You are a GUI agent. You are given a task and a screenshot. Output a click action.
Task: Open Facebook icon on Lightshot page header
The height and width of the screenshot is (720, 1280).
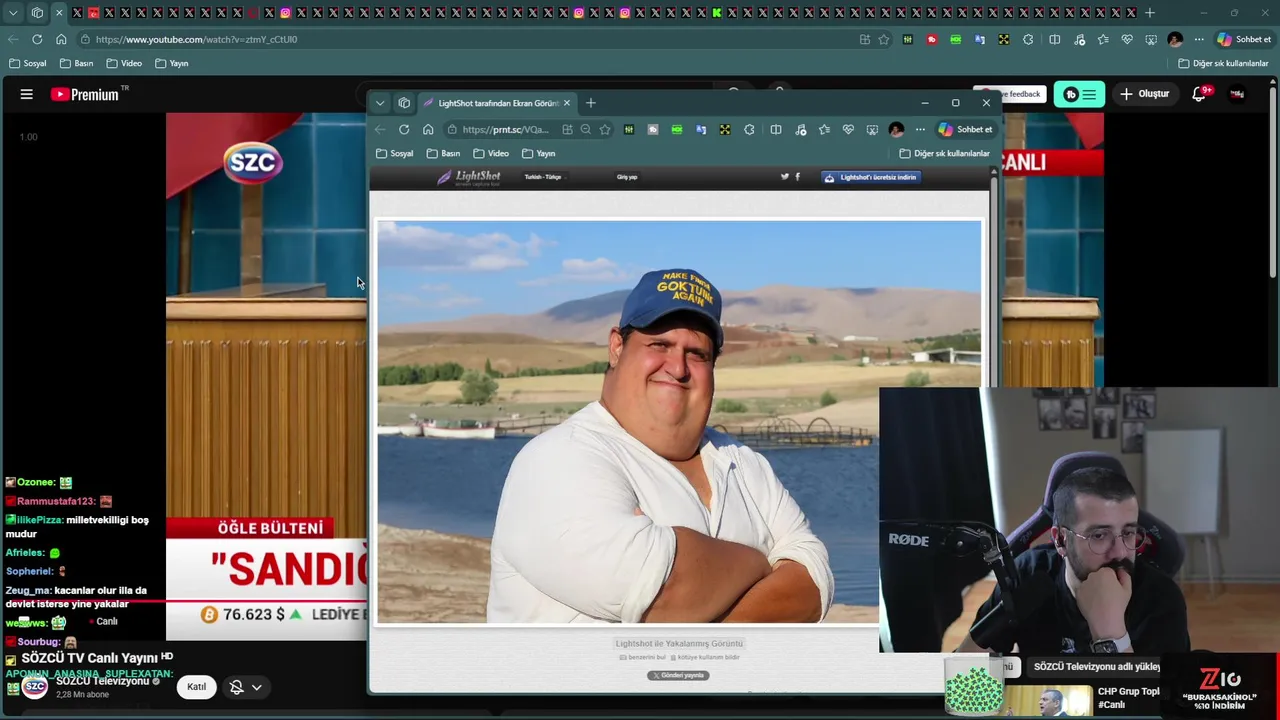click(x=797, y=177)
